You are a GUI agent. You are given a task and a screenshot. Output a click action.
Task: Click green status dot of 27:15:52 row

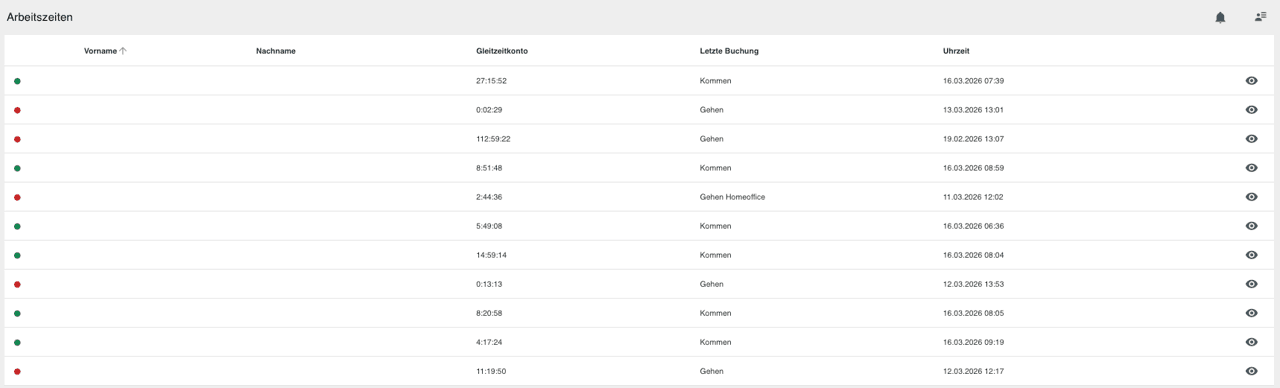point(17,81)
